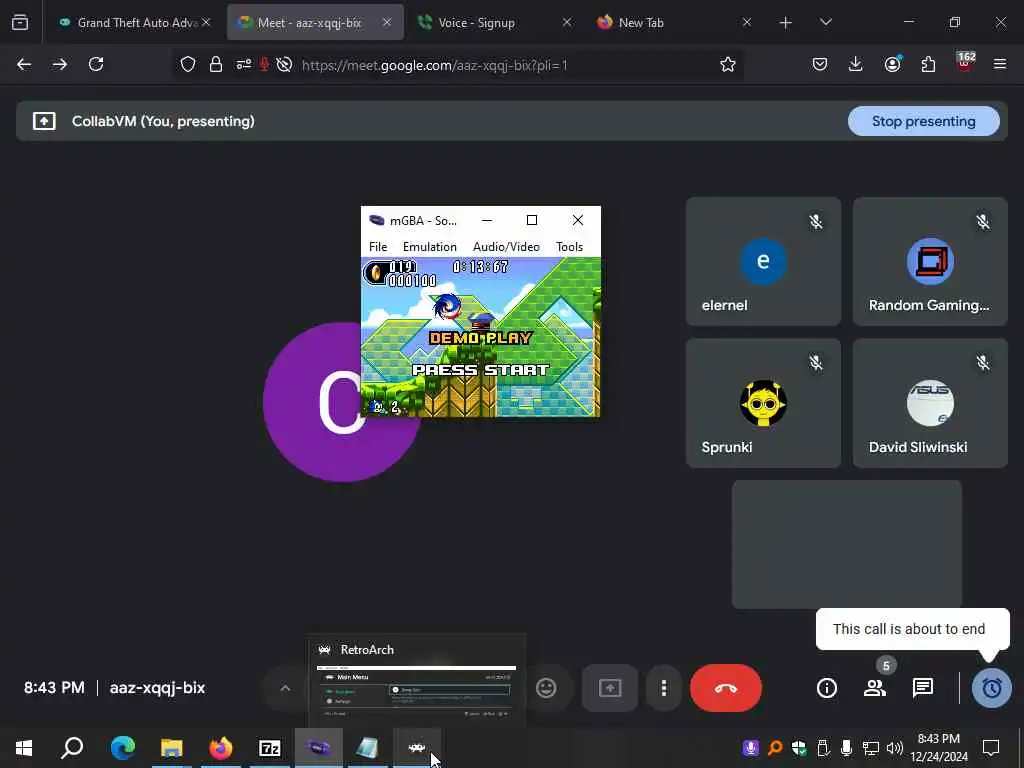Go back with the browser back arrow

[x=24, y=64]
